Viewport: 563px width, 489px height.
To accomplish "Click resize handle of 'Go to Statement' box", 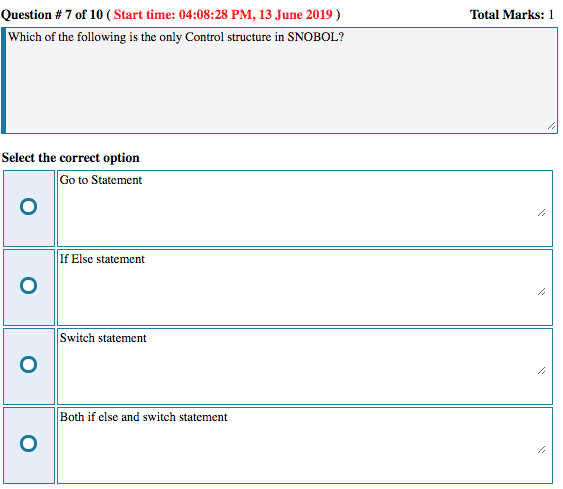I will click(542, 213).
